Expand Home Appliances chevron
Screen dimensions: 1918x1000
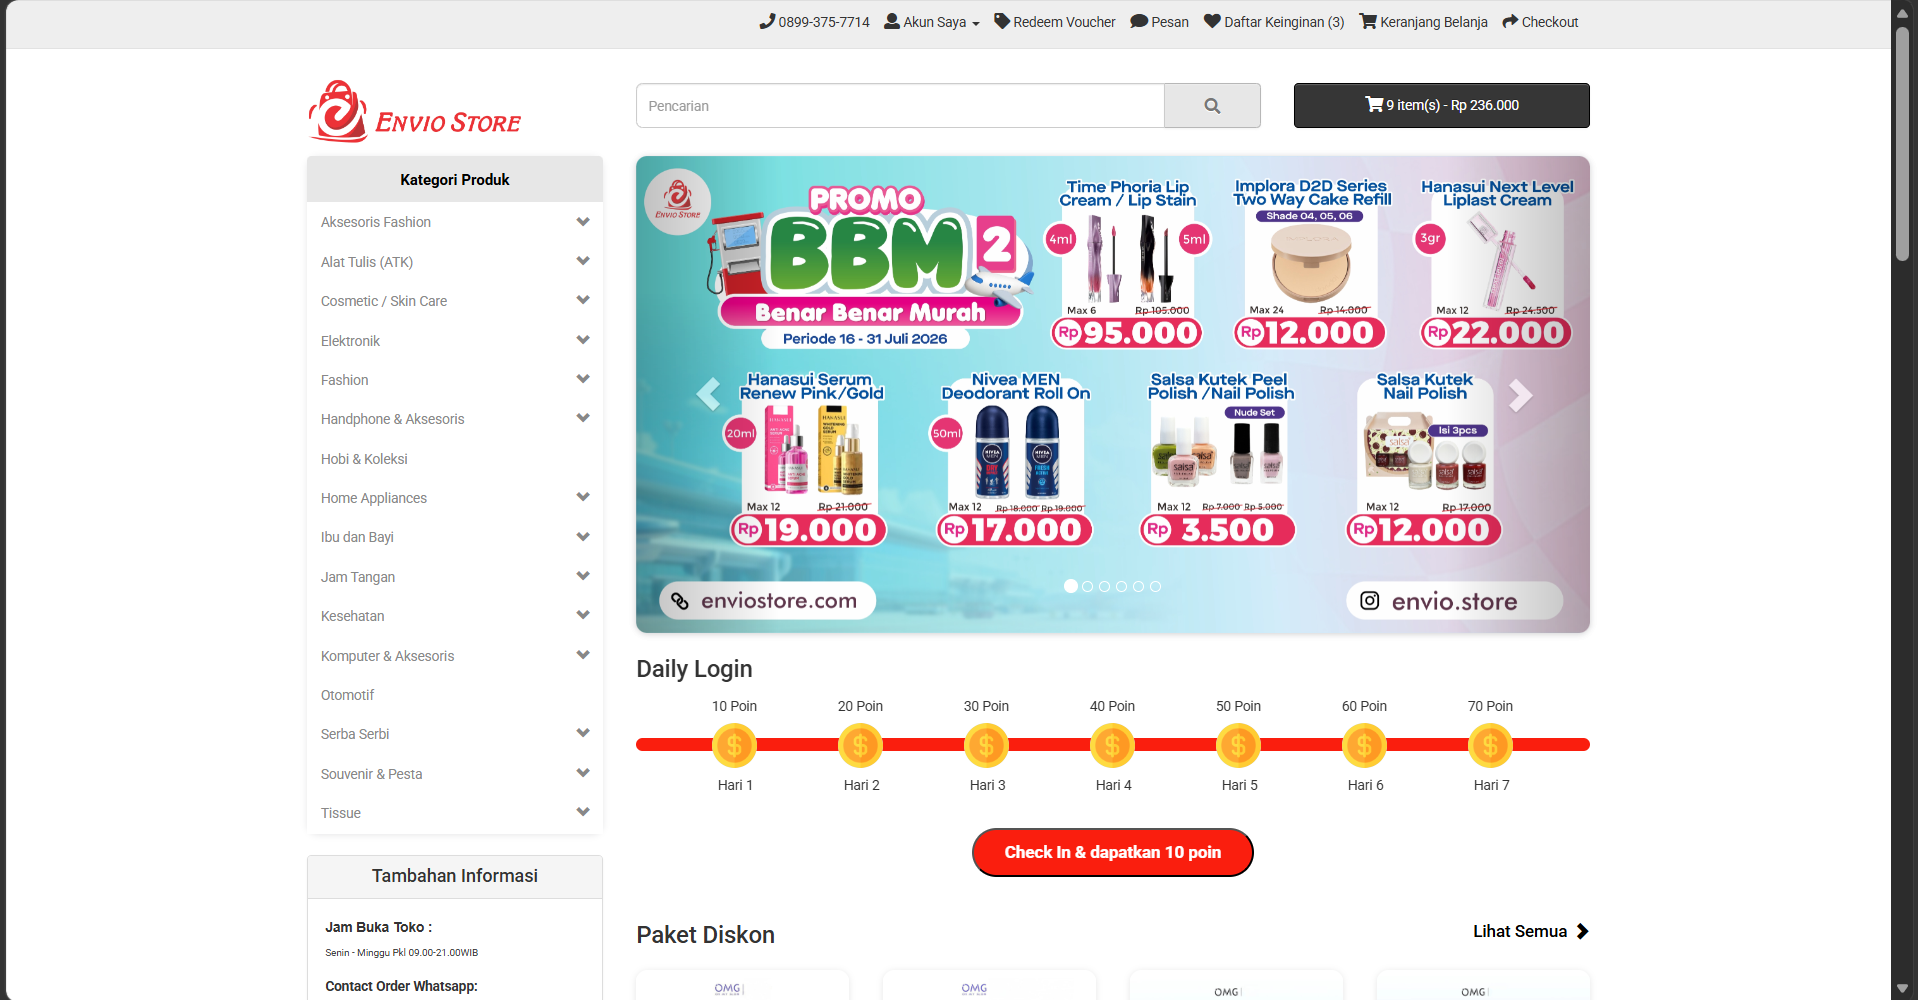click(583, 497)
